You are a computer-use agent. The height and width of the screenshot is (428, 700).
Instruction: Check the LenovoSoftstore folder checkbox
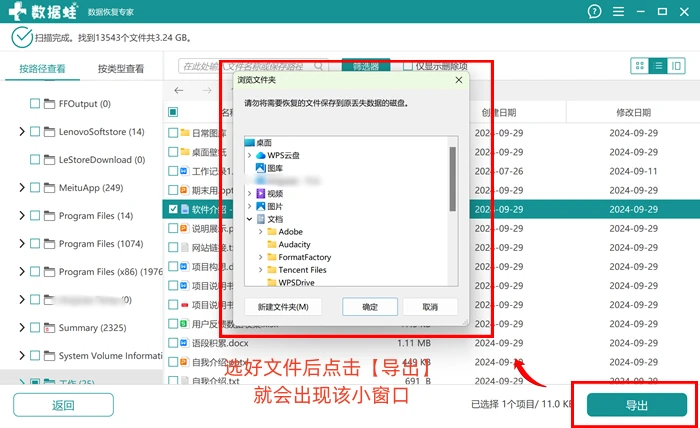pyautogui.click(x=35, y=132)
